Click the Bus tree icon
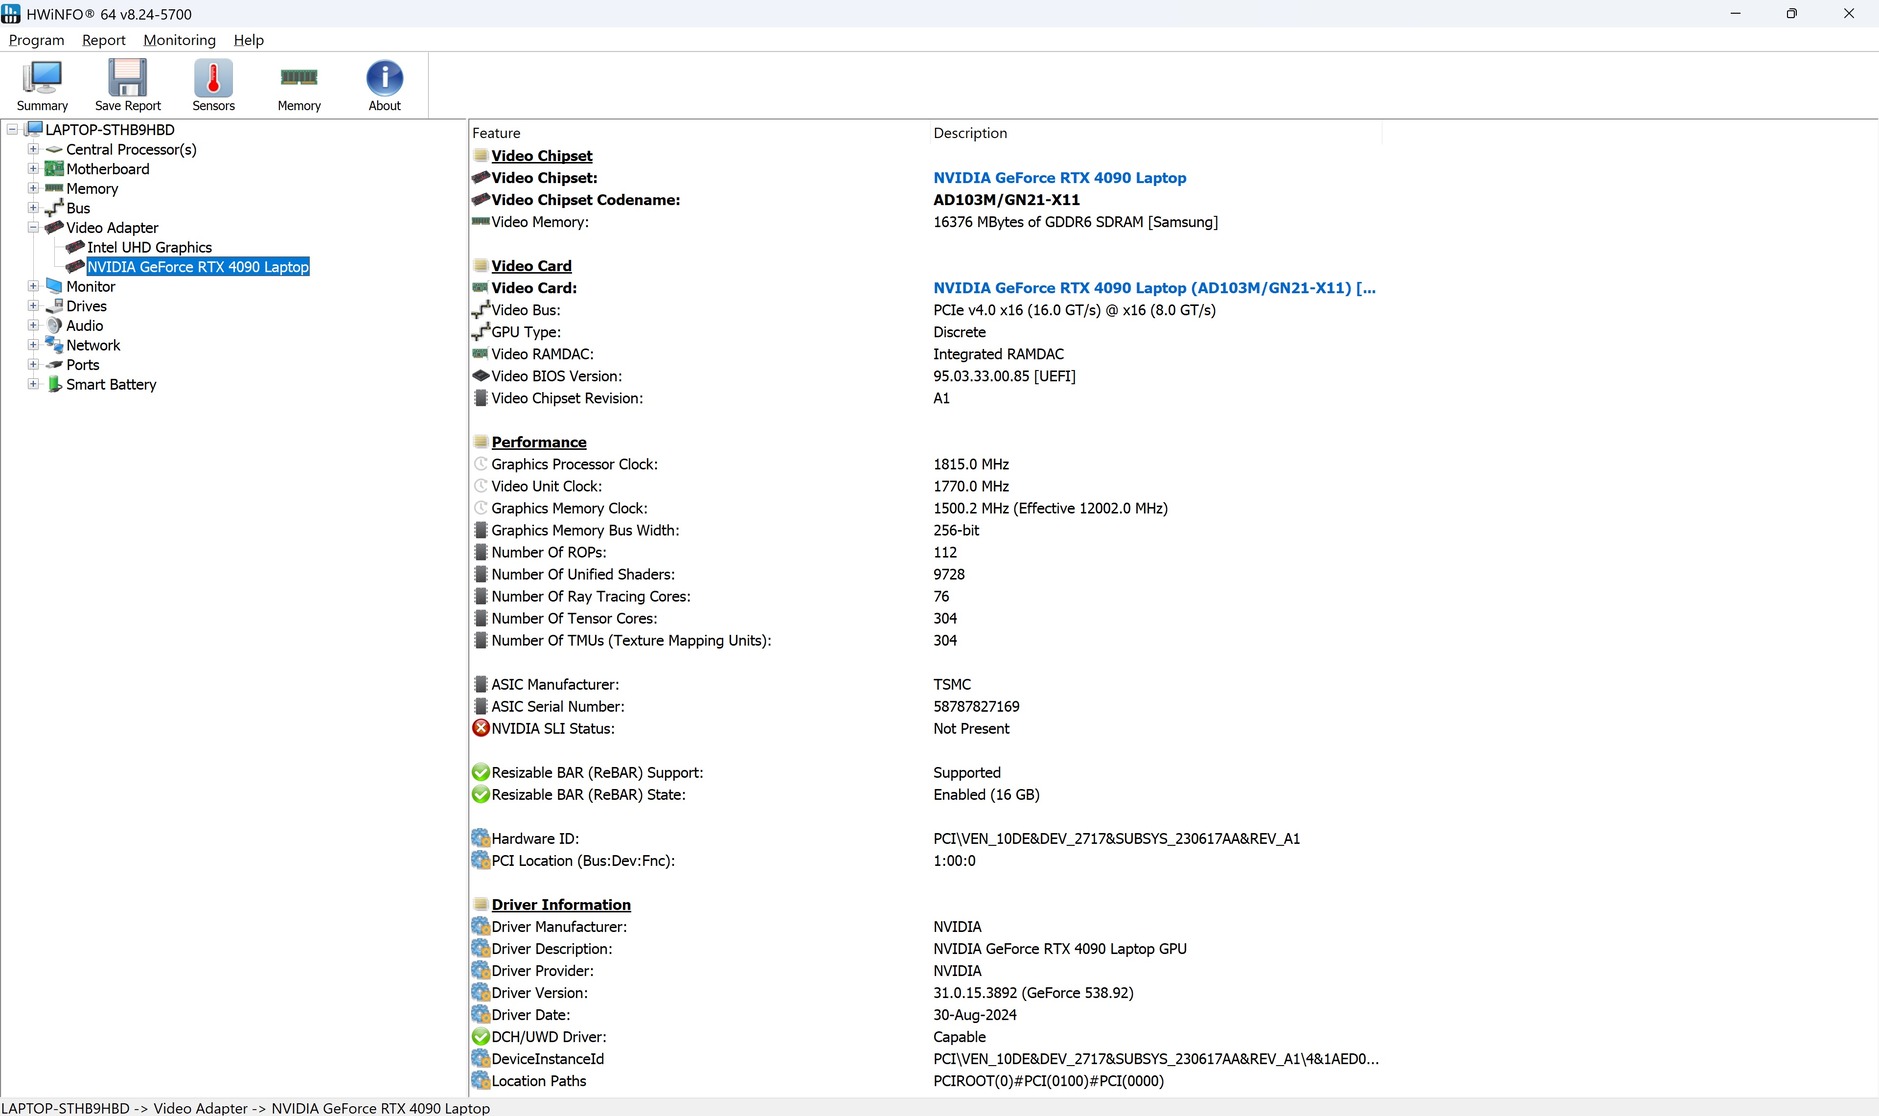Viewport: 1879px width, 1116px height. click(54, 208)
